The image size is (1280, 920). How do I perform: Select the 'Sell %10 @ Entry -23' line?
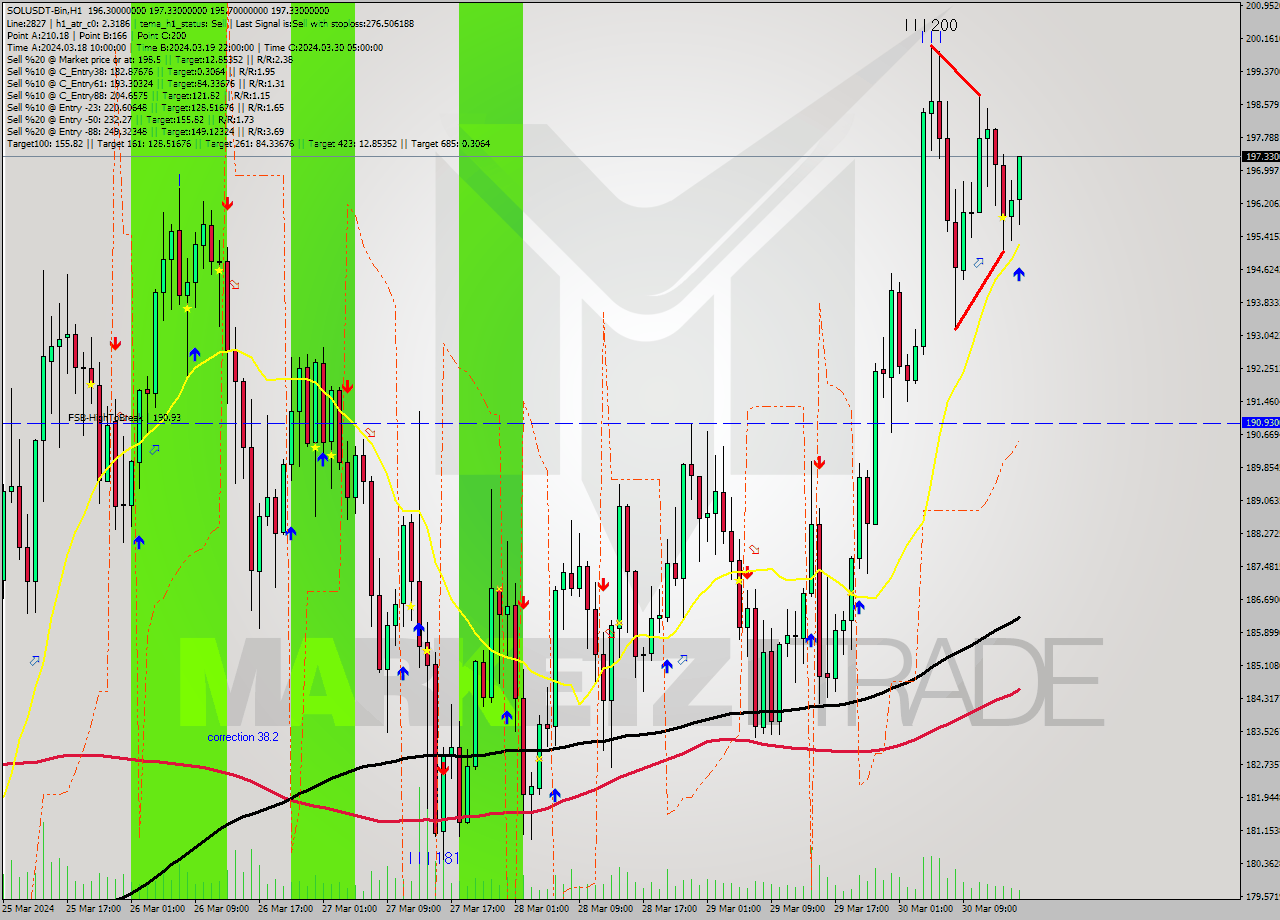pyautogui.click(x=145, y=107)
